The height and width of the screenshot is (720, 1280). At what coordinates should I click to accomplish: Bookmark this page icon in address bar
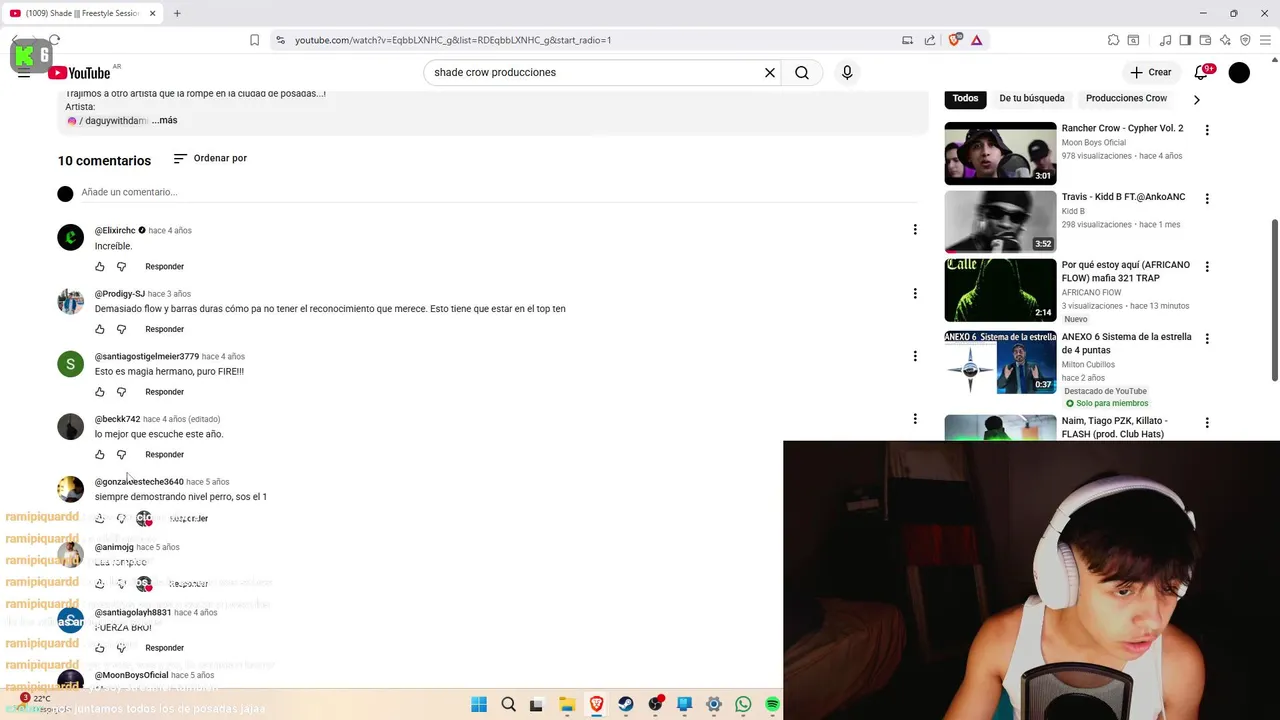click(255, 40)
